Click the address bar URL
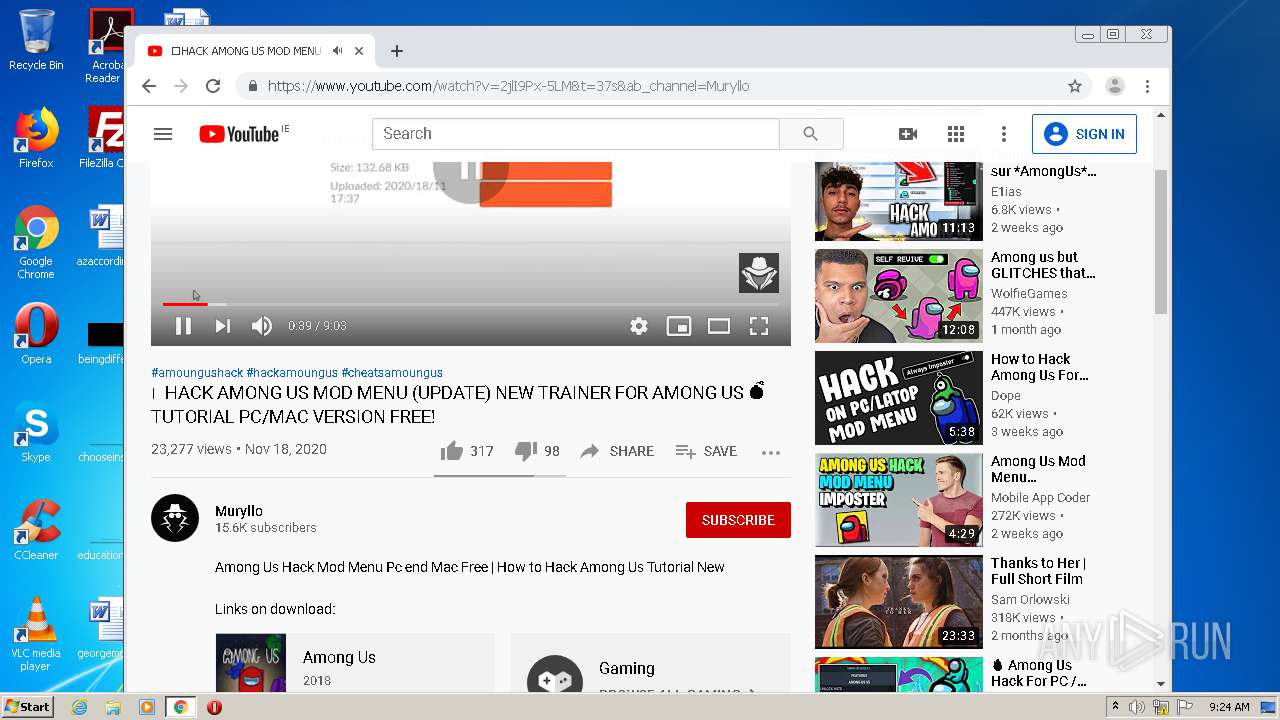Viewport: 1280px width, 720px height. coord(508,86)
